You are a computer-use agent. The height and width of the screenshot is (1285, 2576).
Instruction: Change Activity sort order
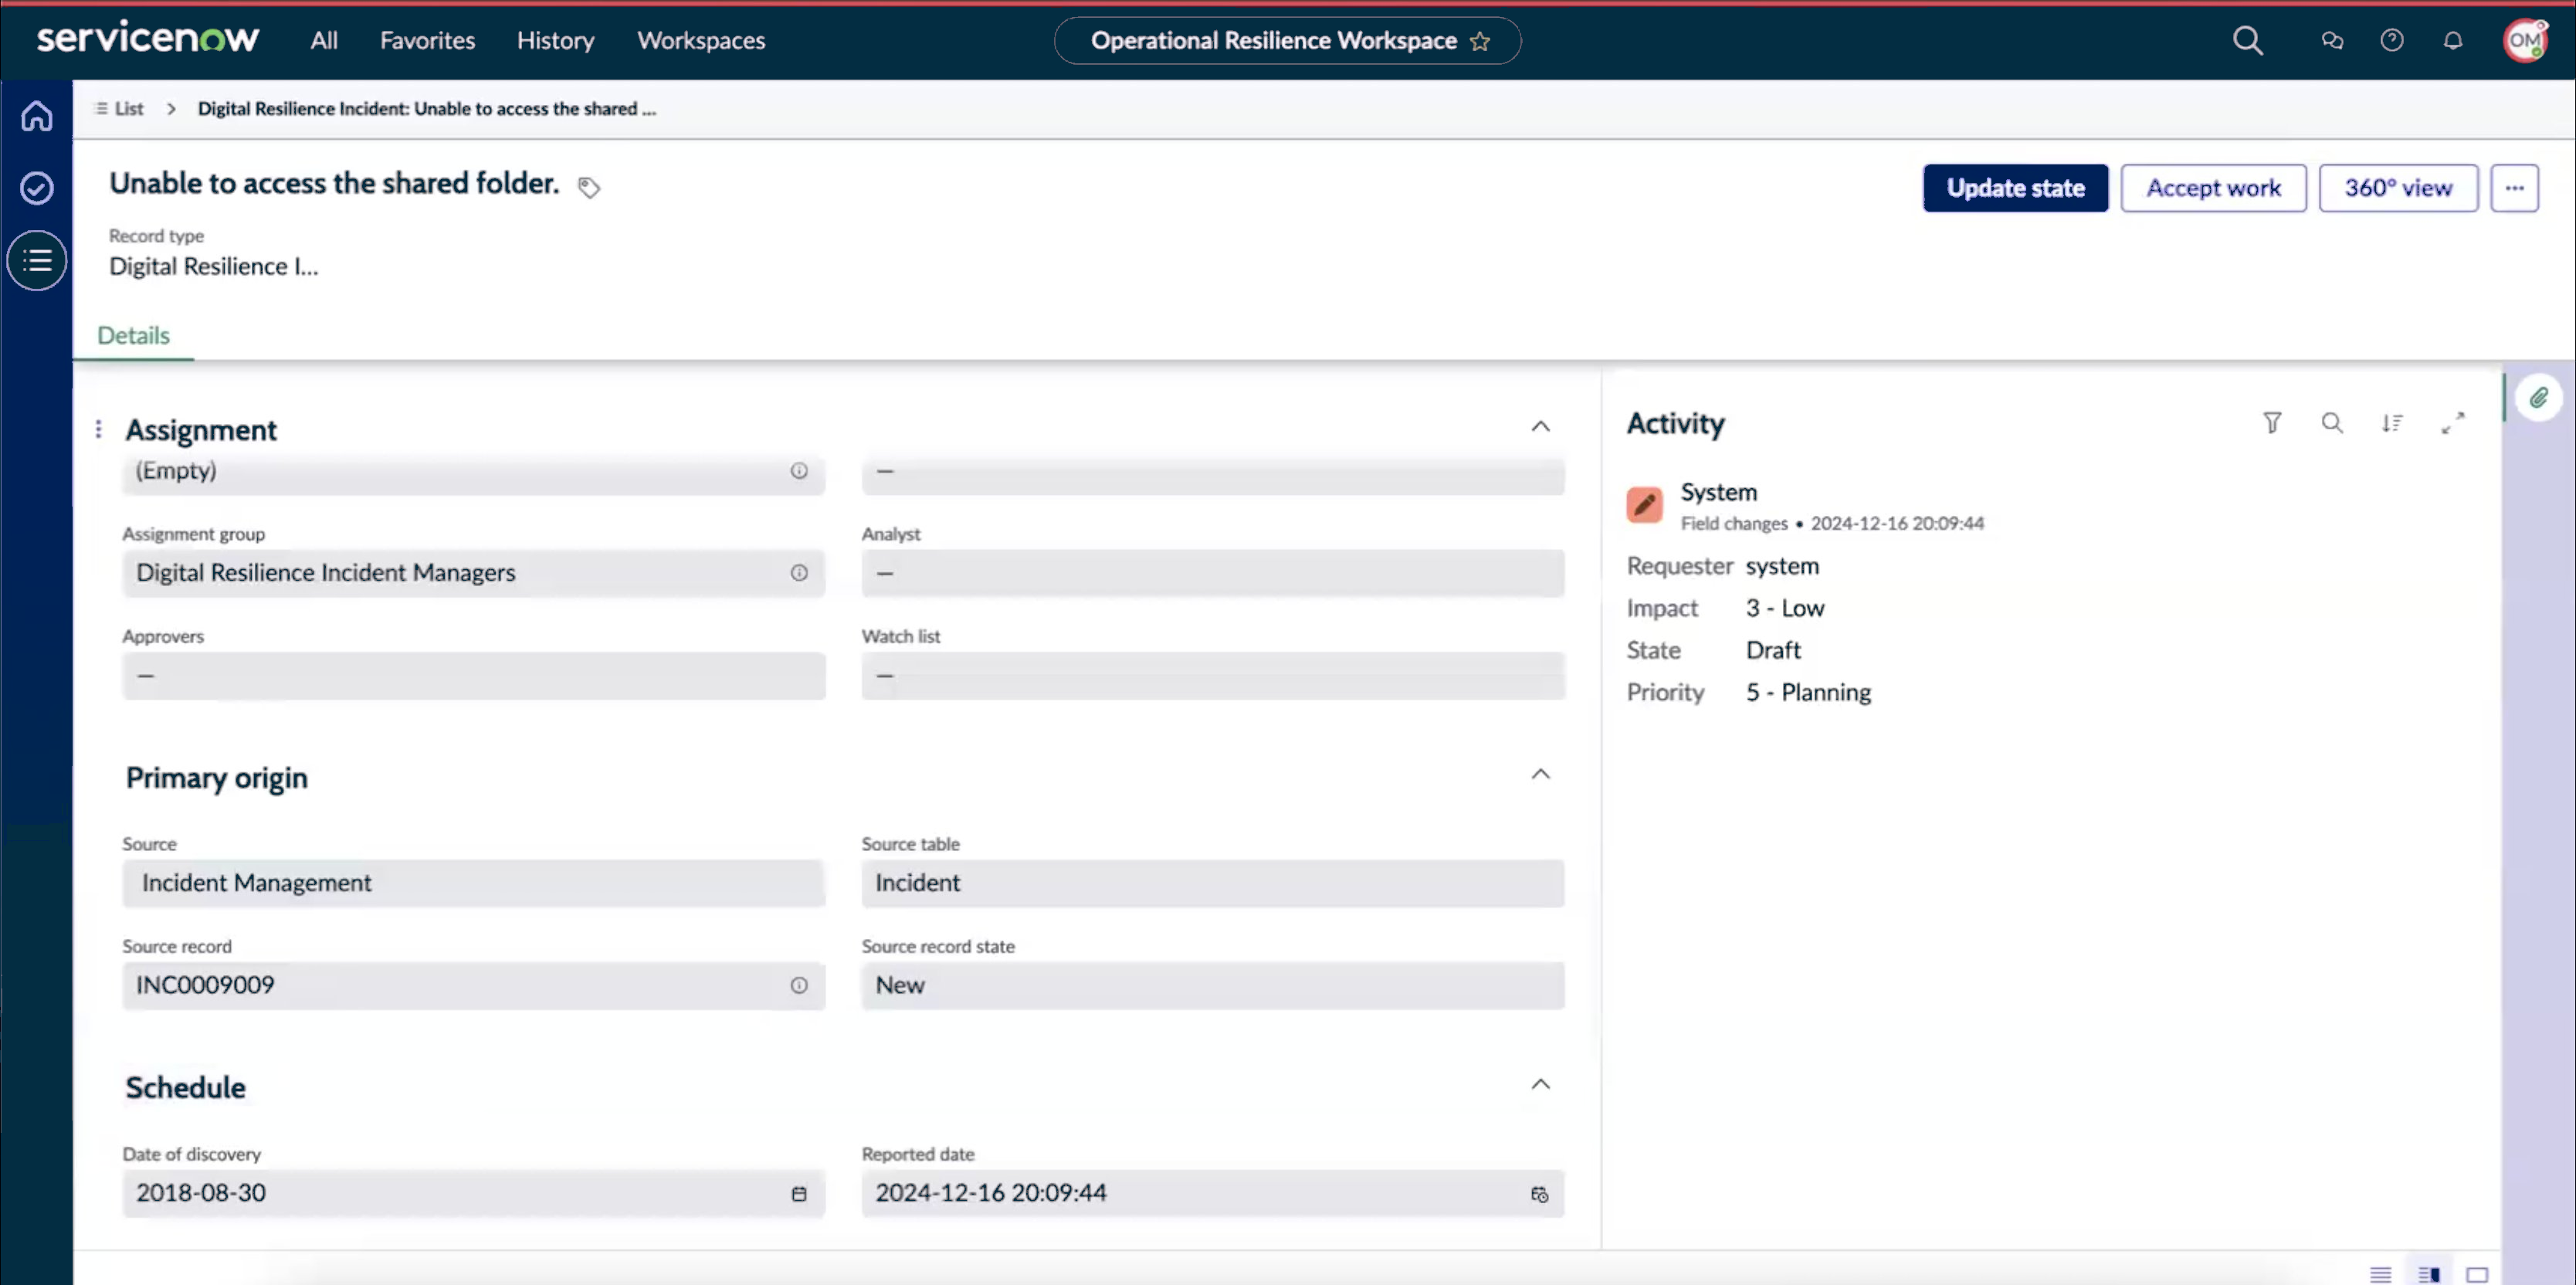pos(2392,423)
